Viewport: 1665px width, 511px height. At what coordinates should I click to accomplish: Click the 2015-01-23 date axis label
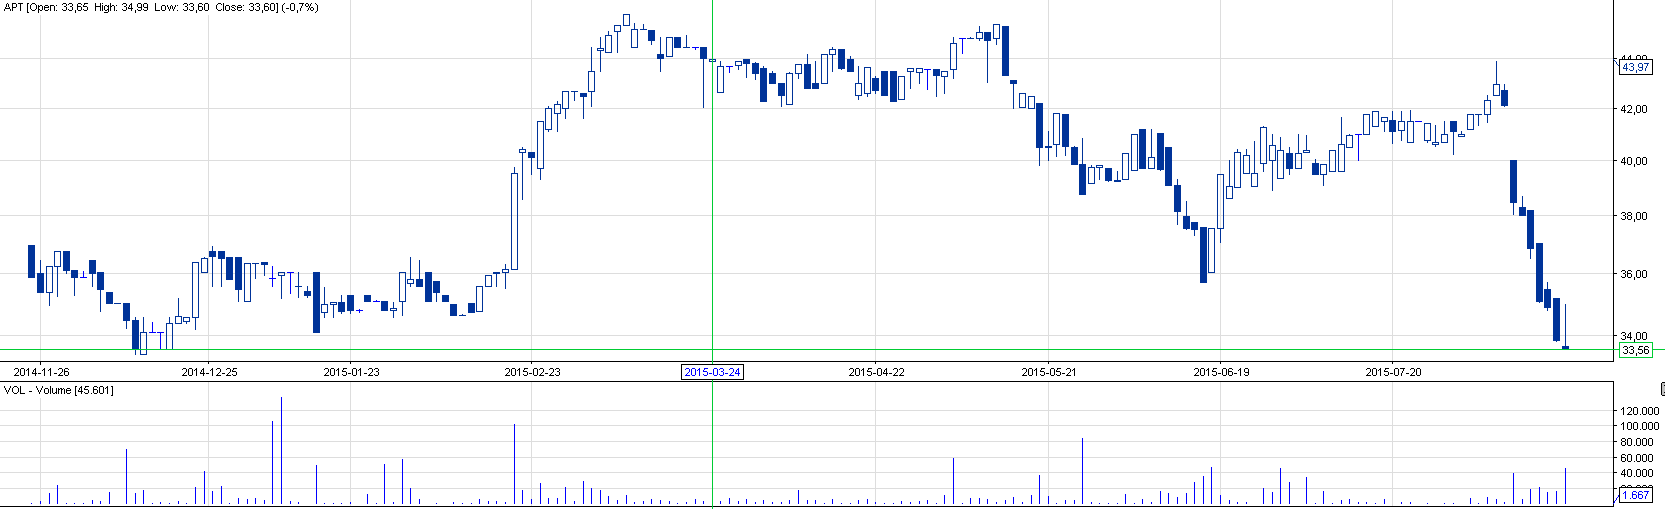pos(351,372)
